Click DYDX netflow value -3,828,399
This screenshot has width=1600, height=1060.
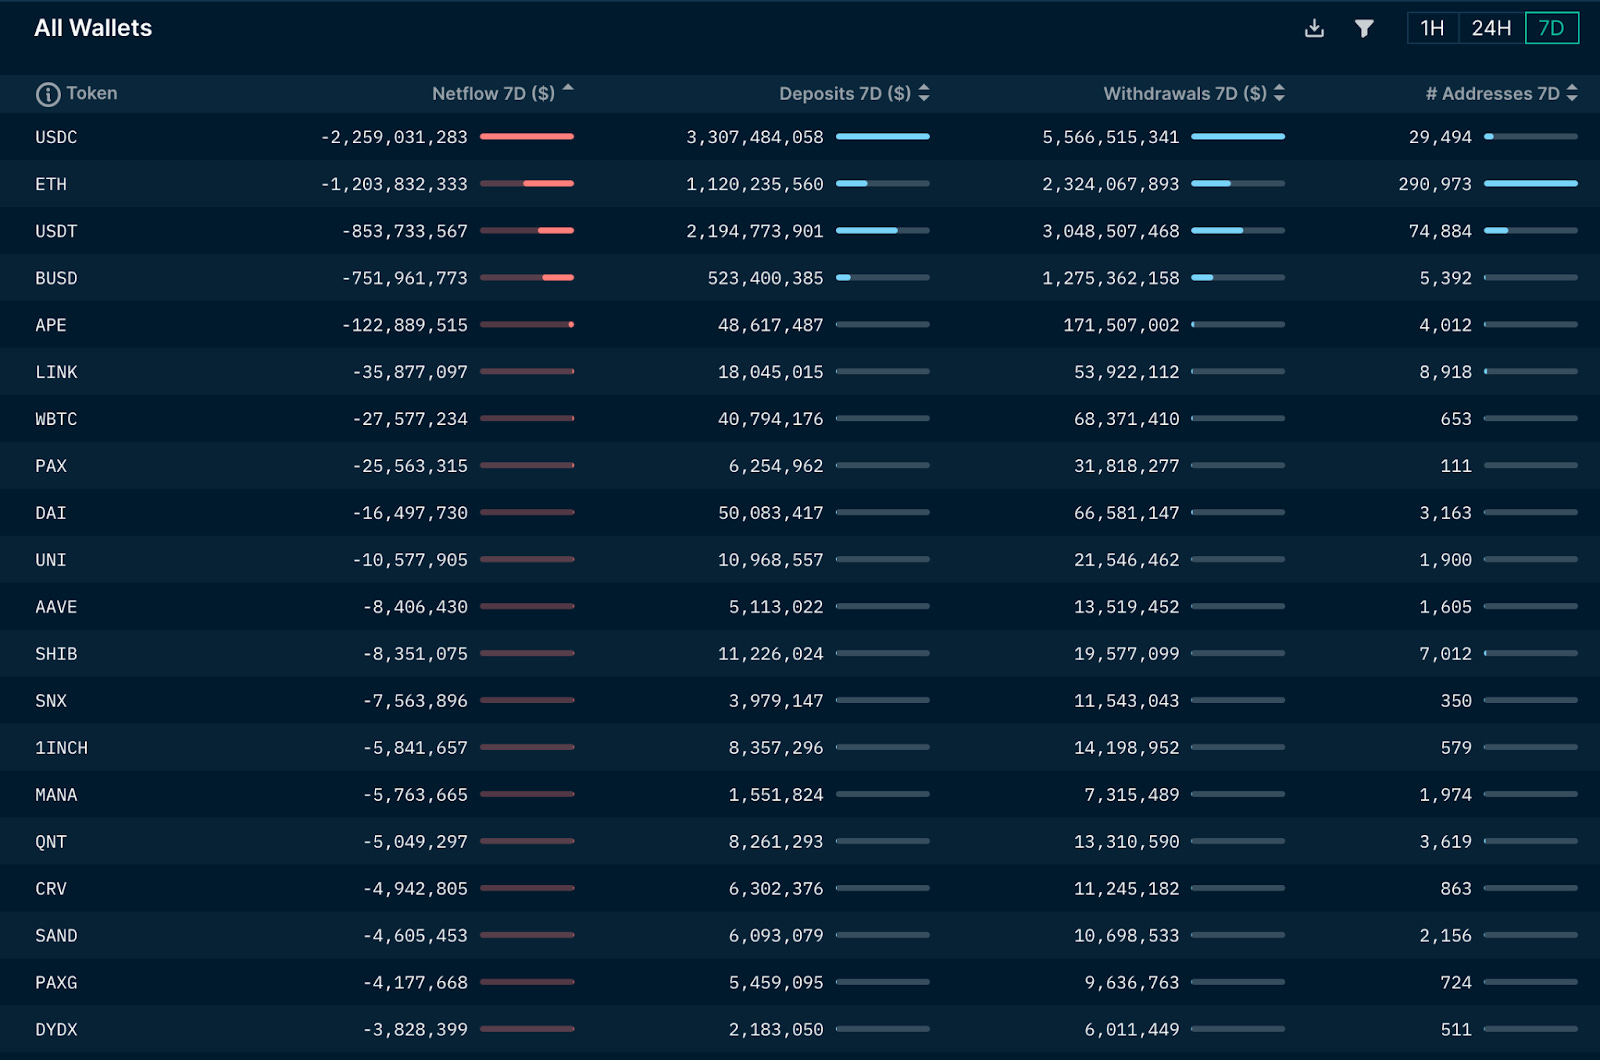[416, 1030]
